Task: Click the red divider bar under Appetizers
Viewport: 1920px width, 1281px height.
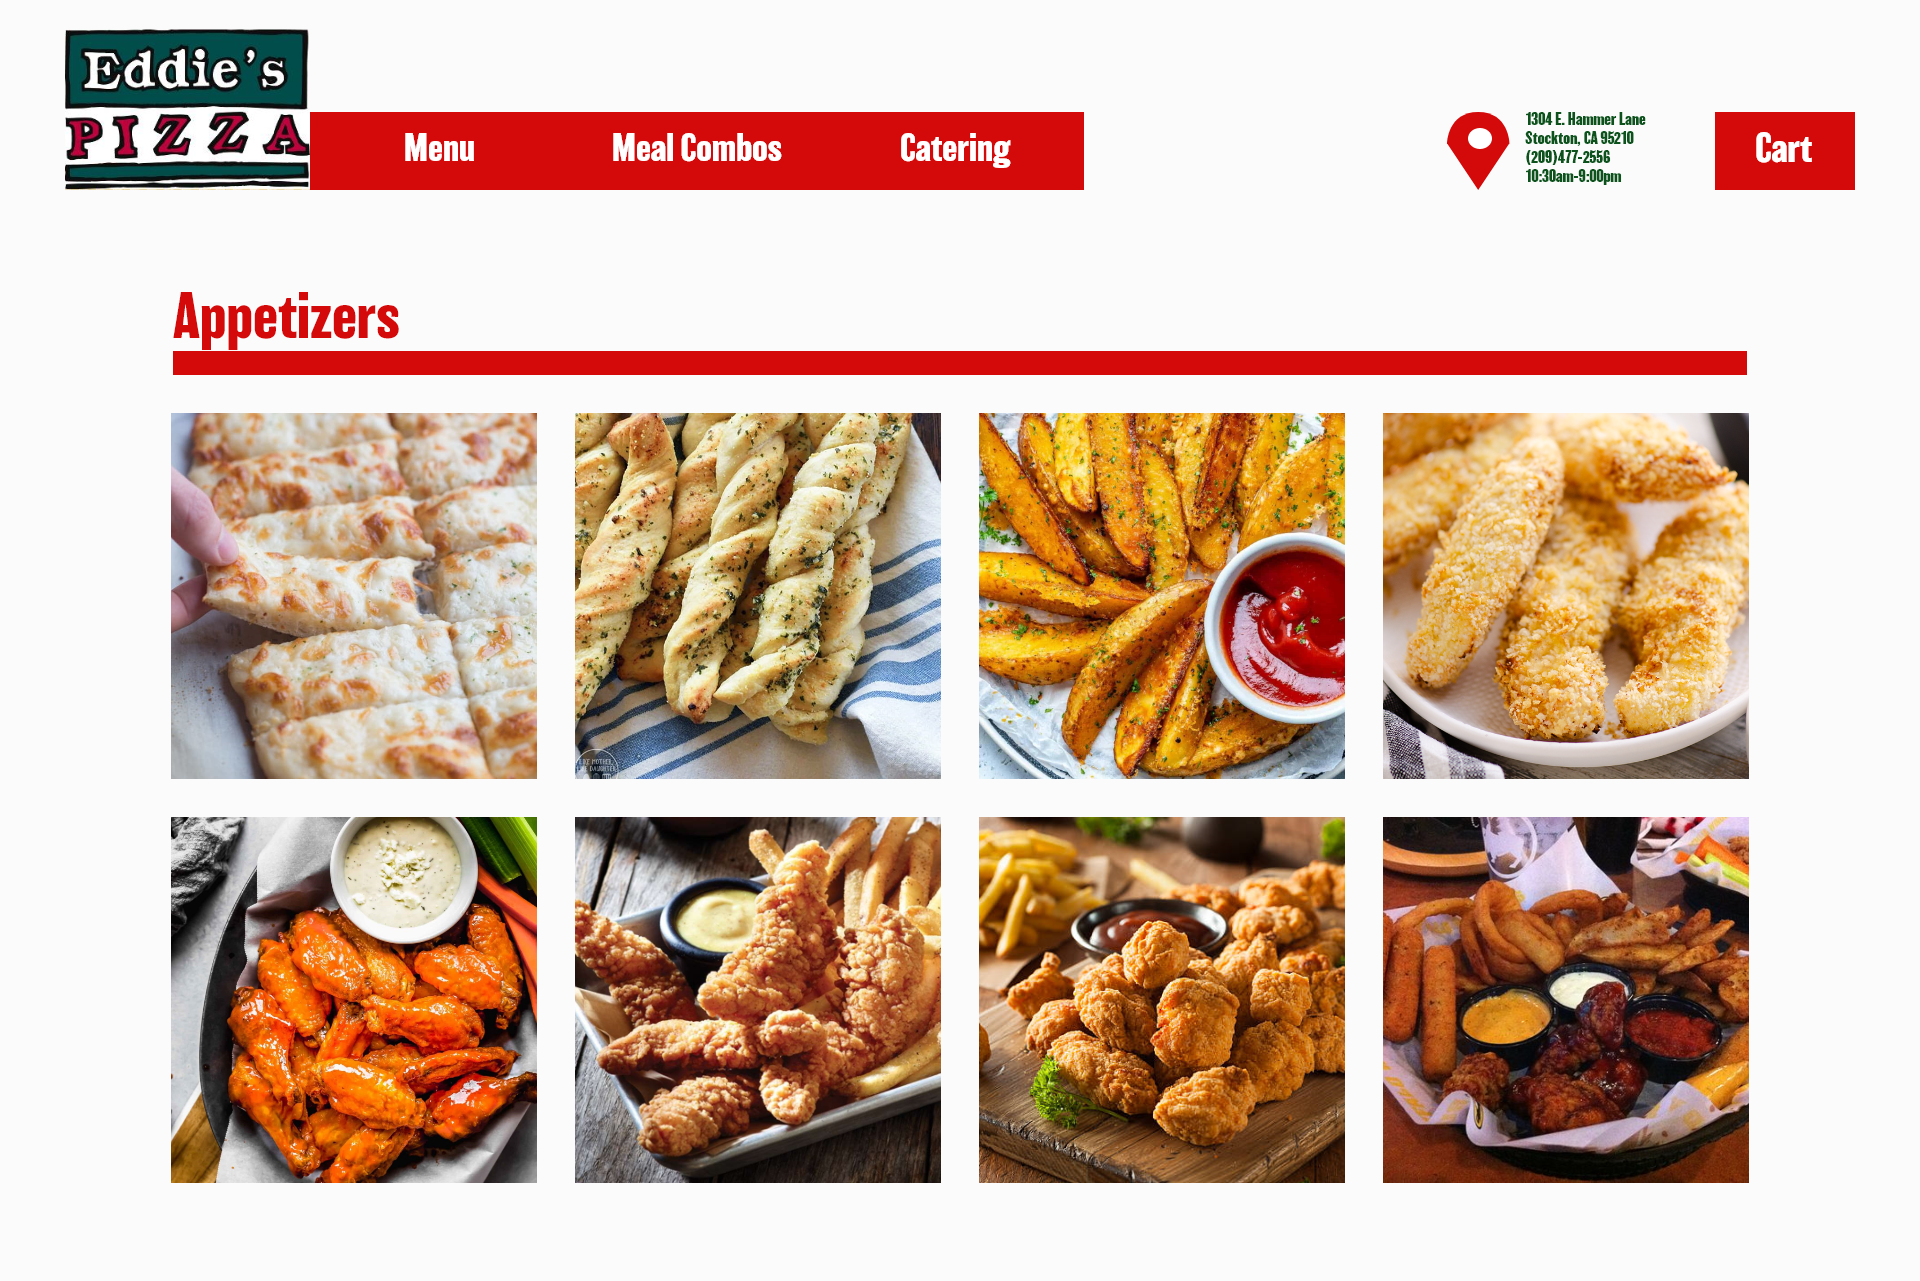Action: [x=960, y=363]
